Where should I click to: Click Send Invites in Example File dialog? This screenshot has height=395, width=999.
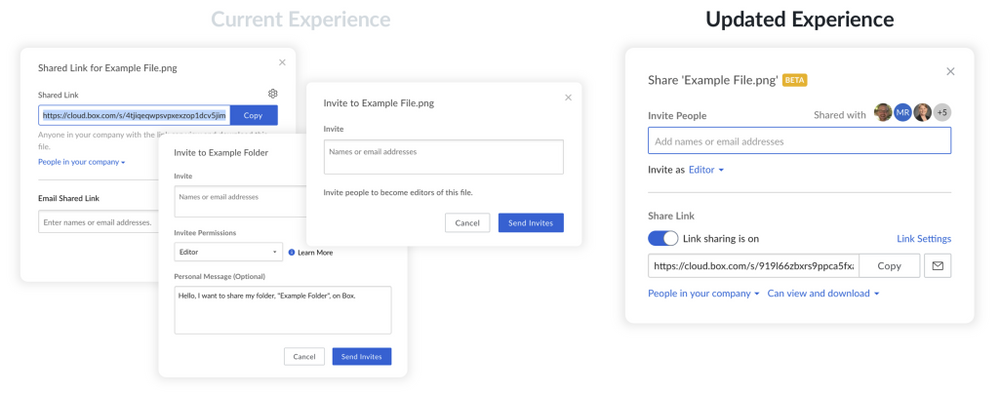(531, 223)
